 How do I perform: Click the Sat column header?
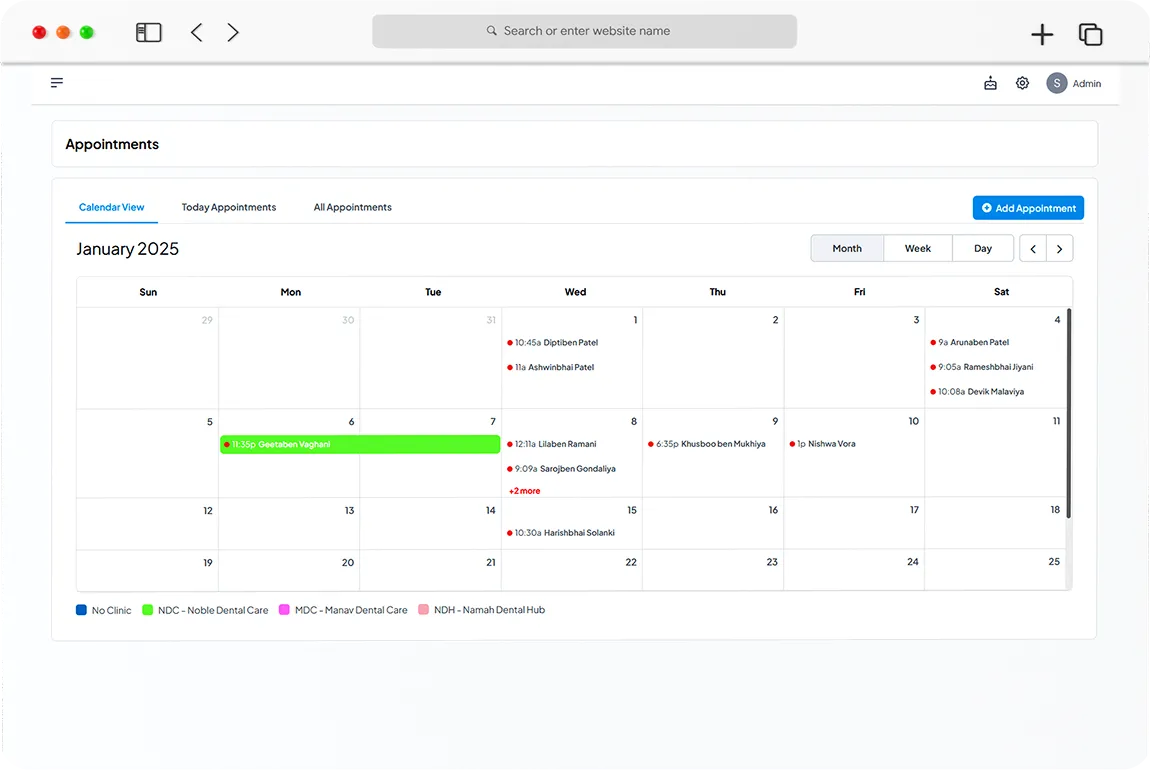(x=1001, y=292)
